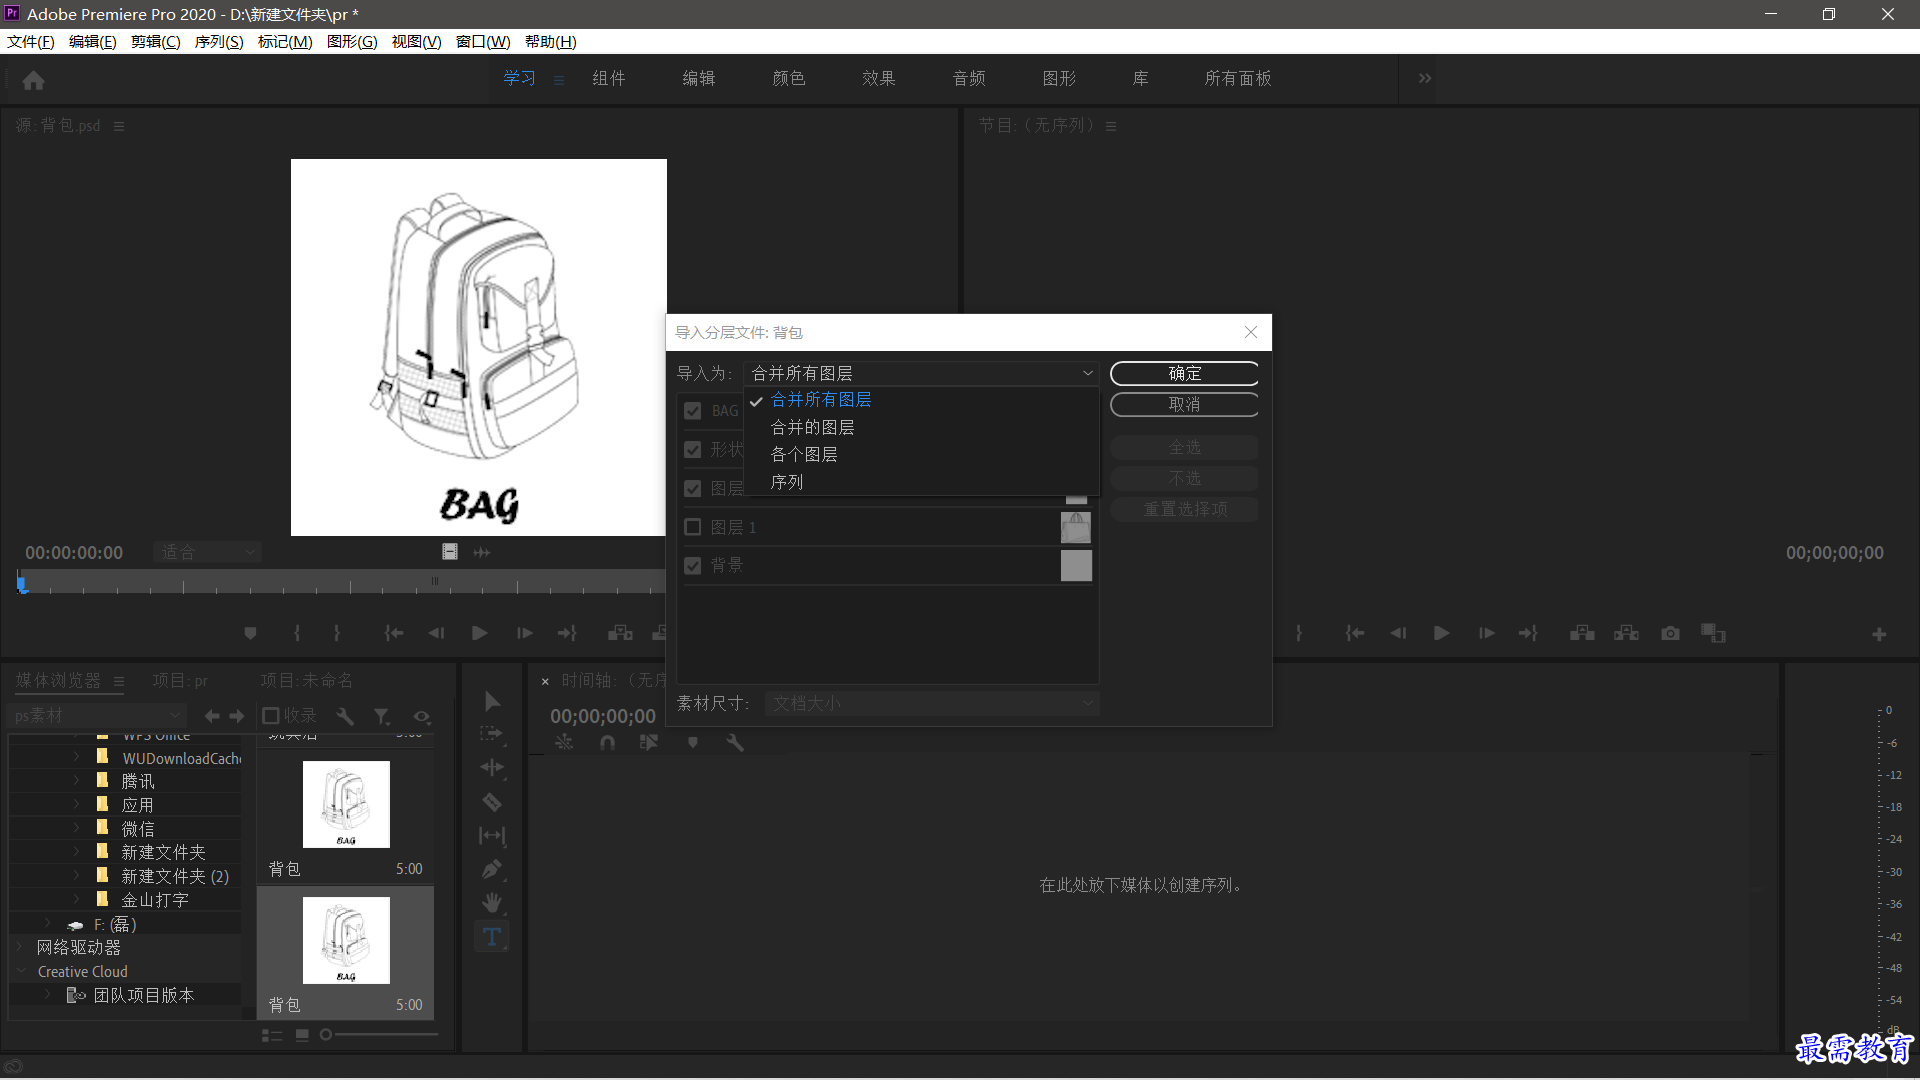
Task: Choose 合并的图层 from the import list
Action: tap(812, 427)
